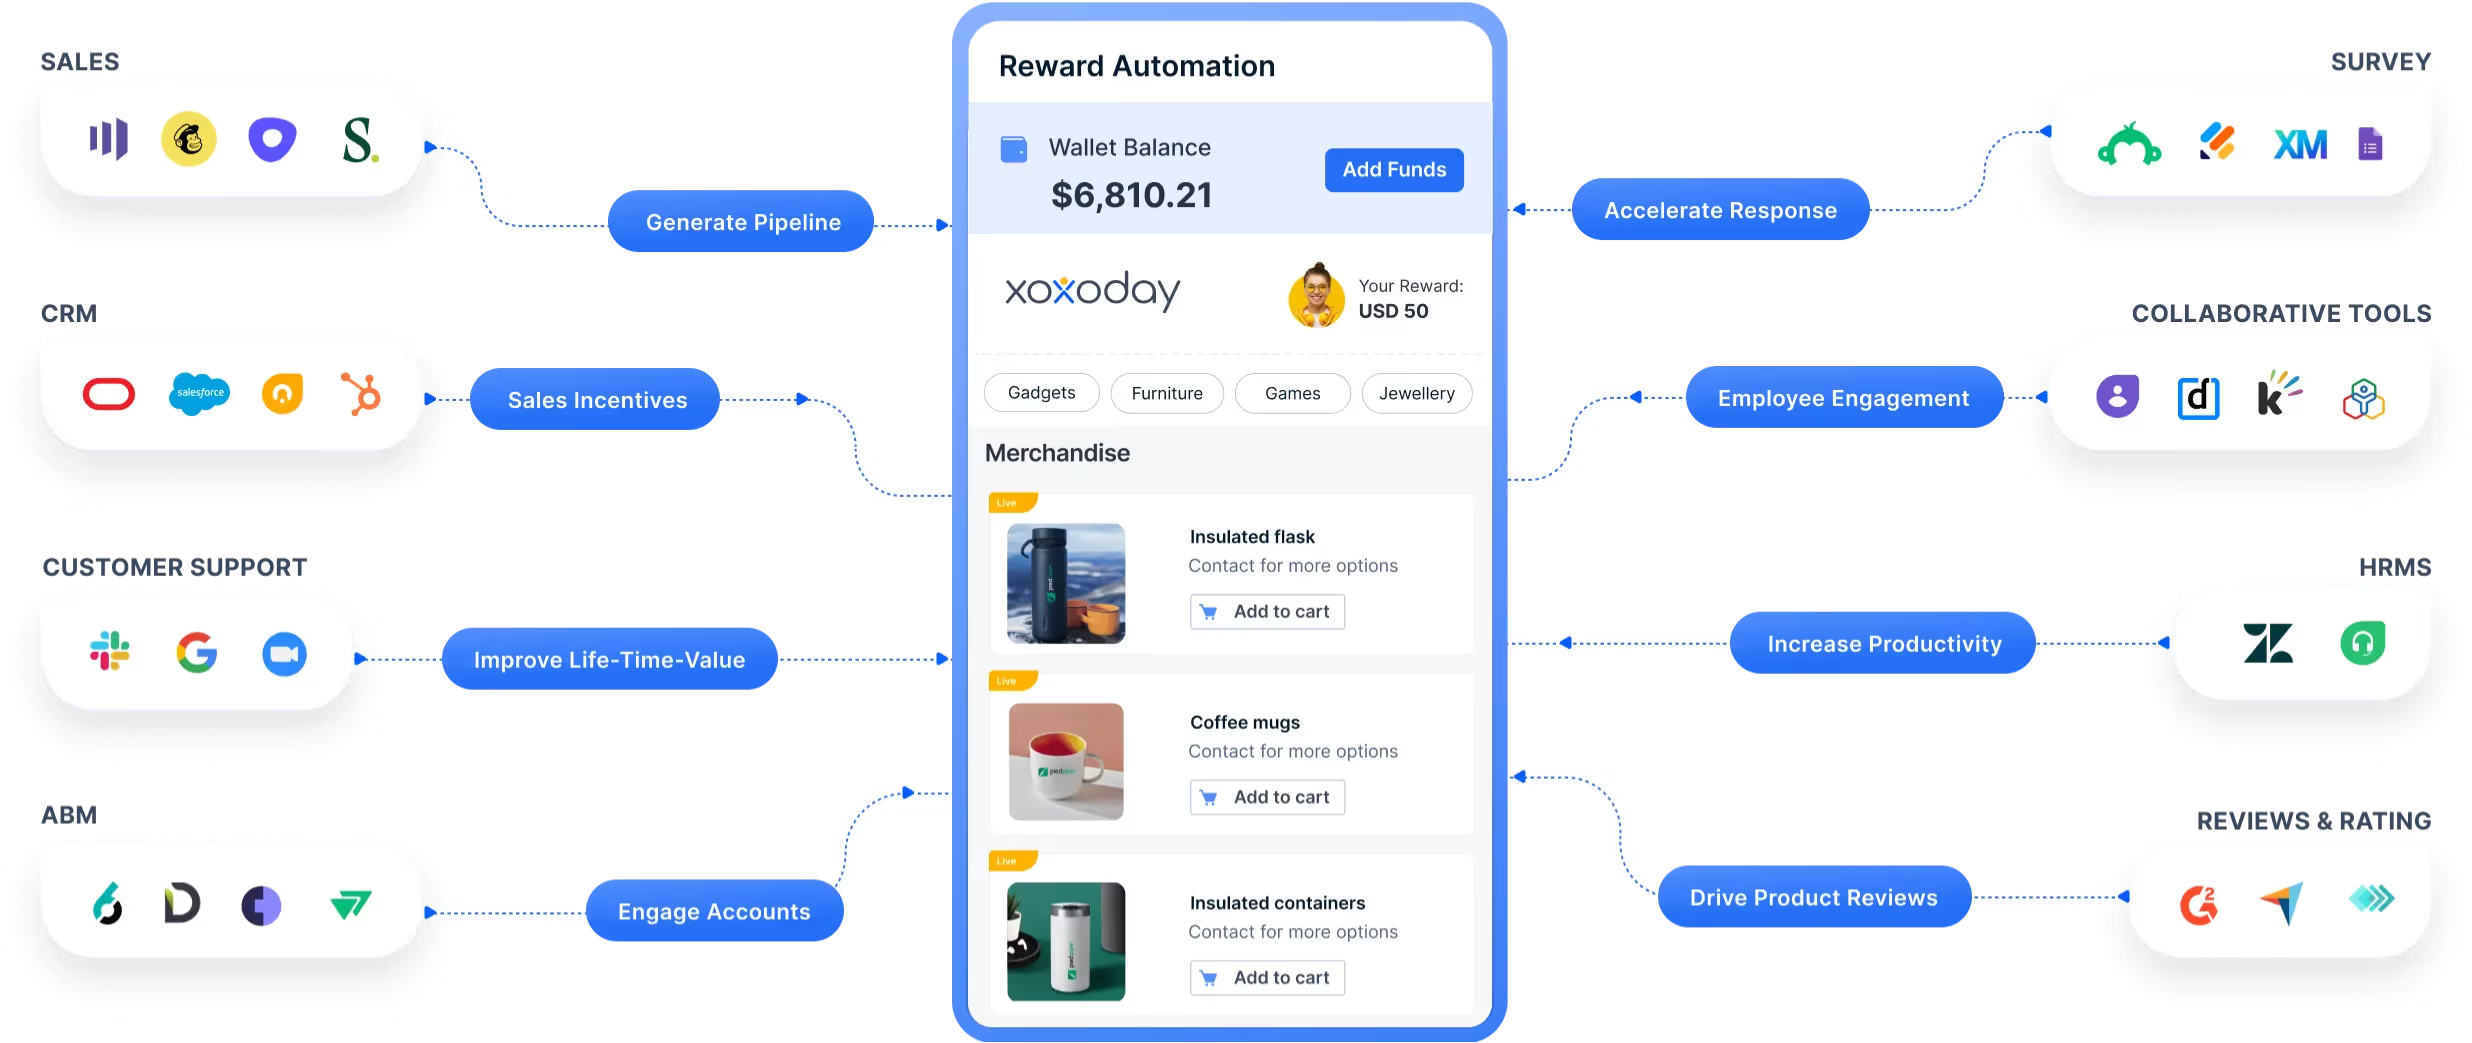
Task: Open the Insulated flask product thumbnail
Action: click(1066, 583)
